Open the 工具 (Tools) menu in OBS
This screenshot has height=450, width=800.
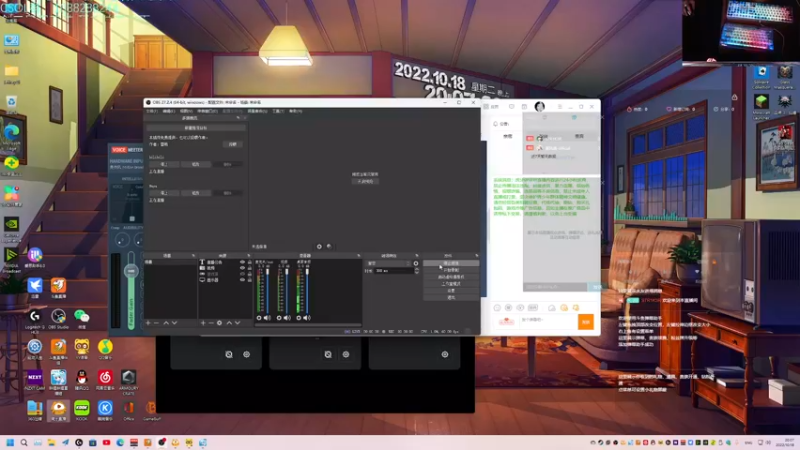pos(278,111)
